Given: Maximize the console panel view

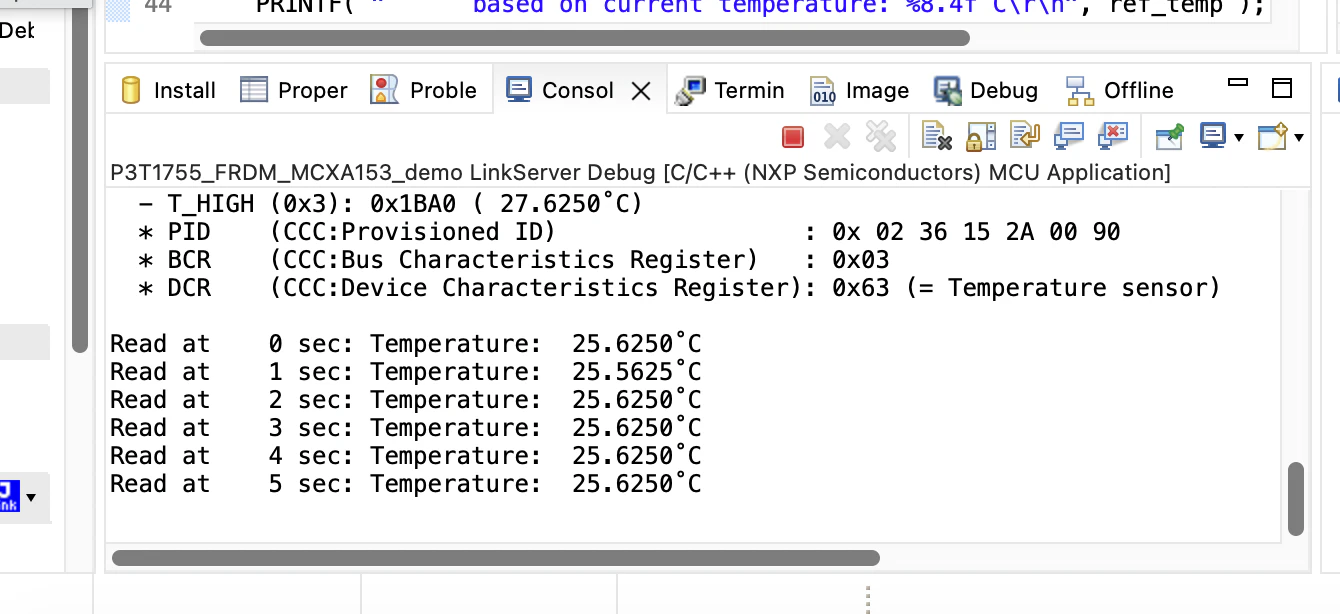Looking at the screenshot, I should click(x=1282, y=88).
